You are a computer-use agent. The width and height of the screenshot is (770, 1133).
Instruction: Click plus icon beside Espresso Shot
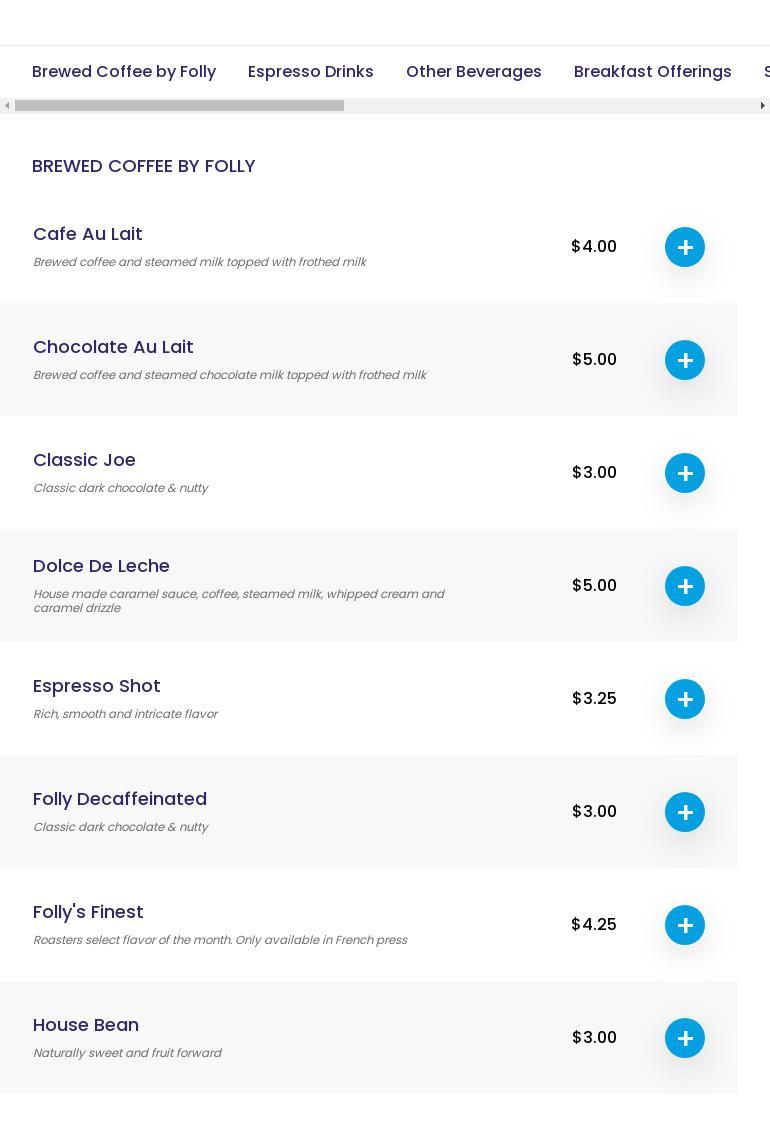tap(685, 699)
